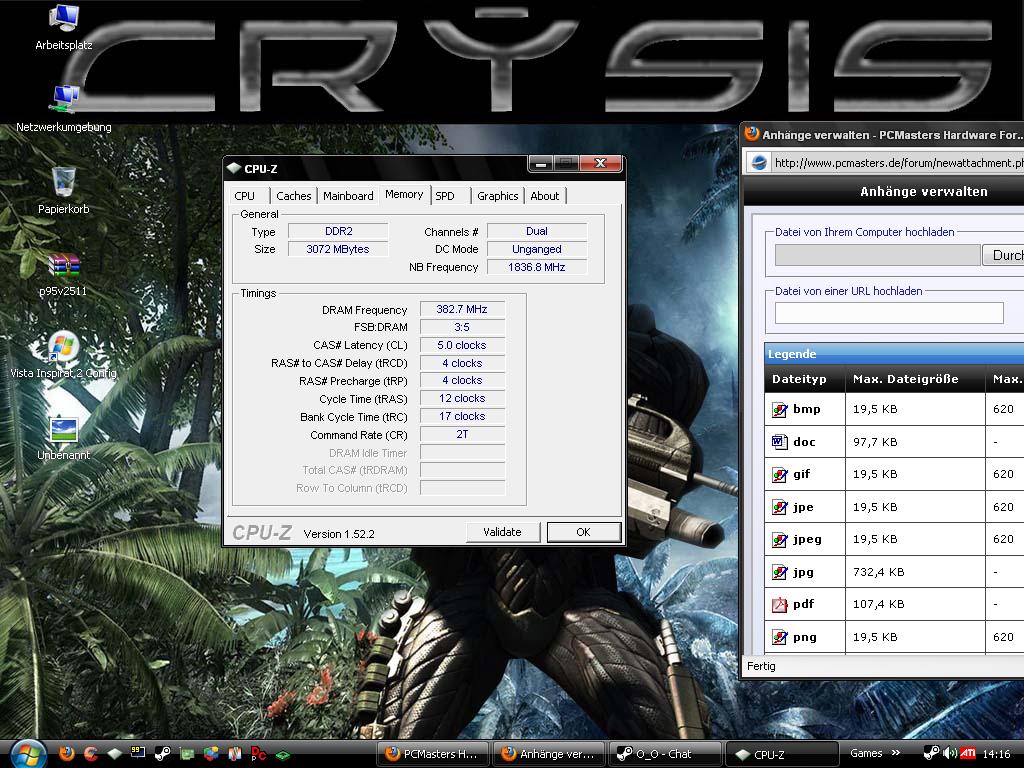1024x768 pixels.
Task: Click the multicolored cubes quick launch icon
Action: coord(211,754)
